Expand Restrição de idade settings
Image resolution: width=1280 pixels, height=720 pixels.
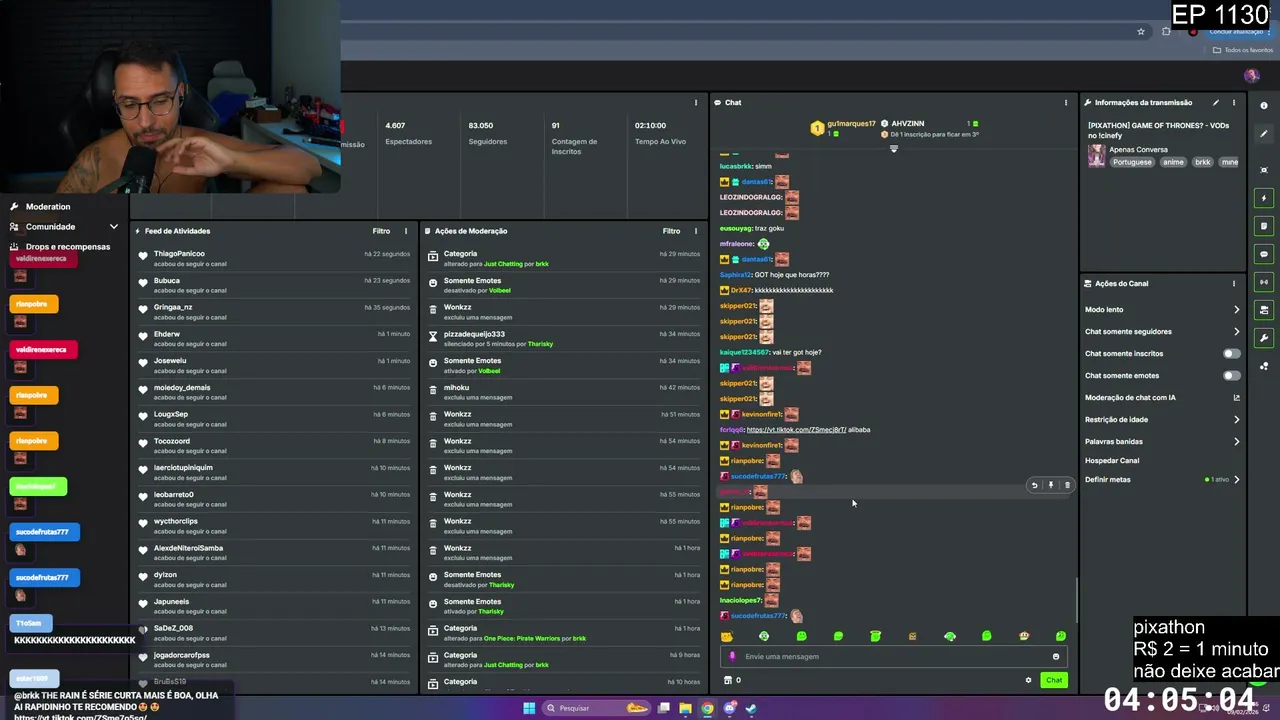click(1236, 420)
